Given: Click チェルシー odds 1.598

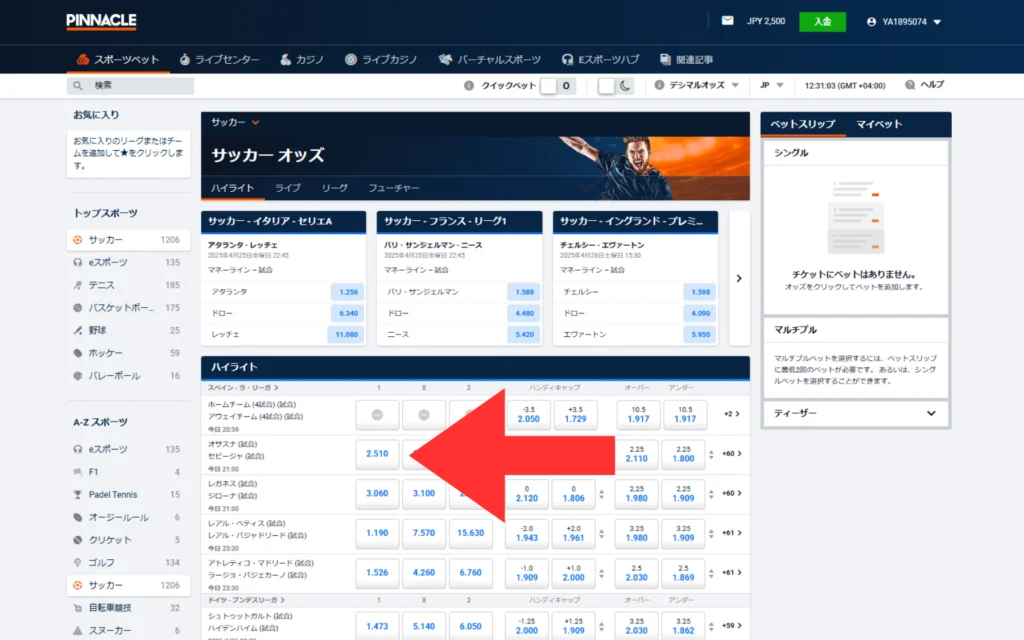Looking at the screenshot, I should [x=700, y=292].
